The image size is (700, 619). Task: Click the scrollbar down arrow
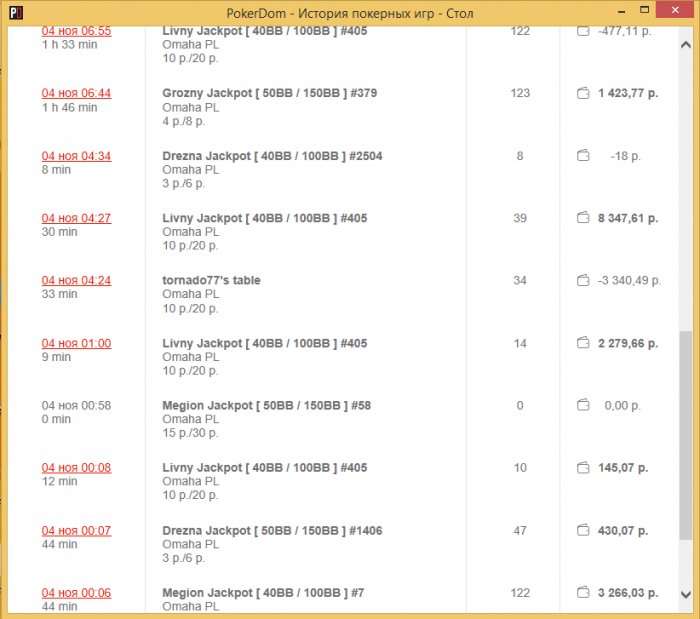click(x=686, y=594)
